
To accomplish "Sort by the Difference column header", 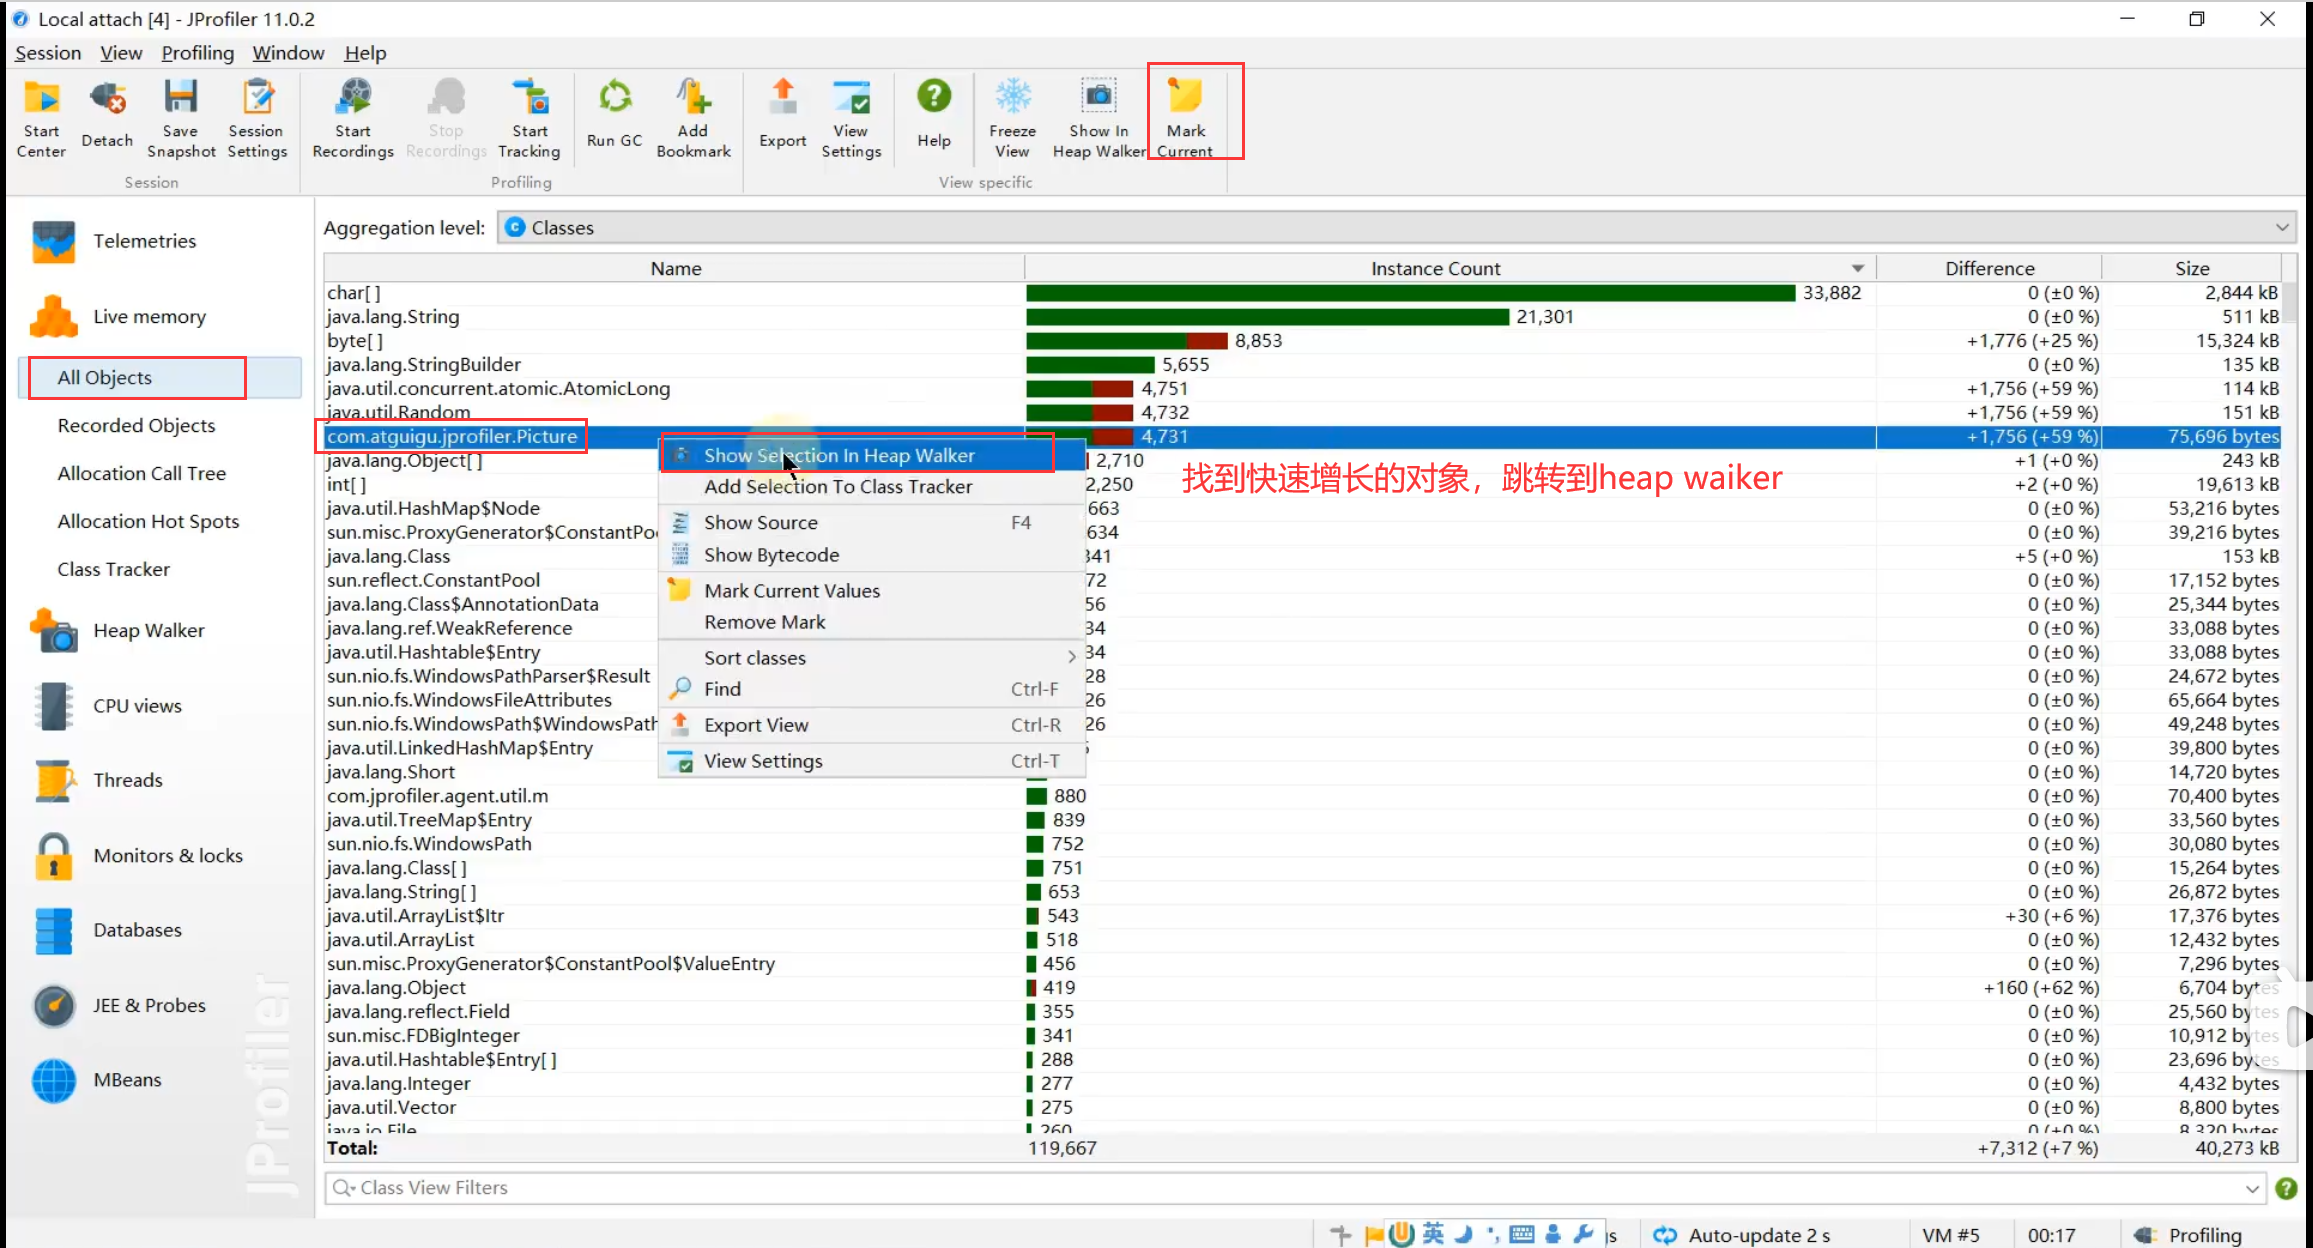I will 1989,269.
